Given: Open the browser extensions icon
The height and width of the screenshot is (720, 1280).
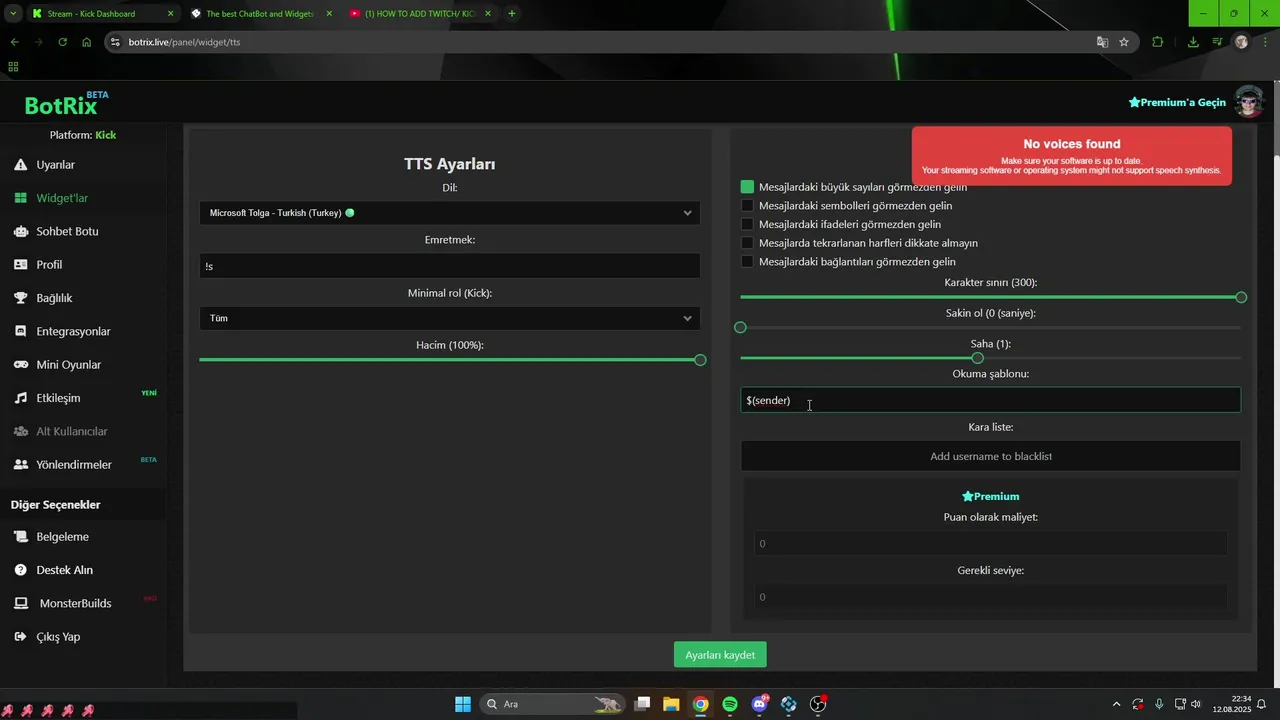Looking at the screenshot, I should 1158,42.
